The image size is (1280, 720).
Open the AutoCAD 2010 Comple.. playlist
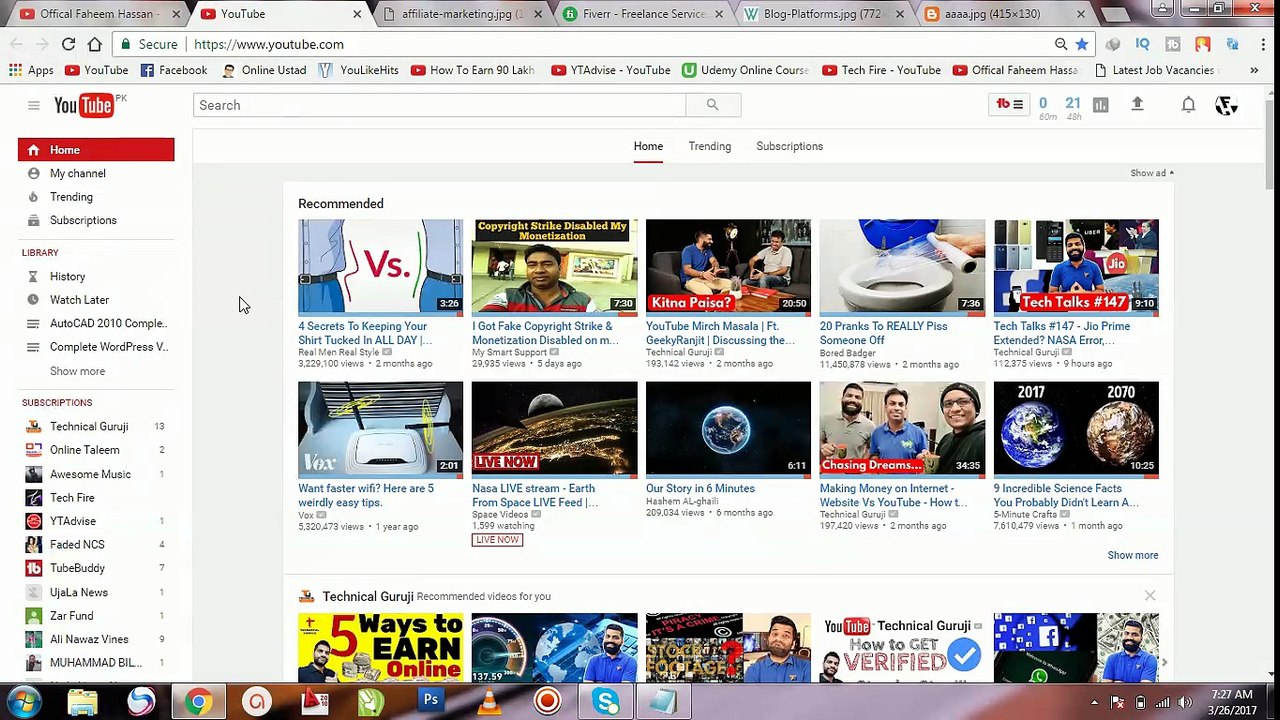(108, 323)
